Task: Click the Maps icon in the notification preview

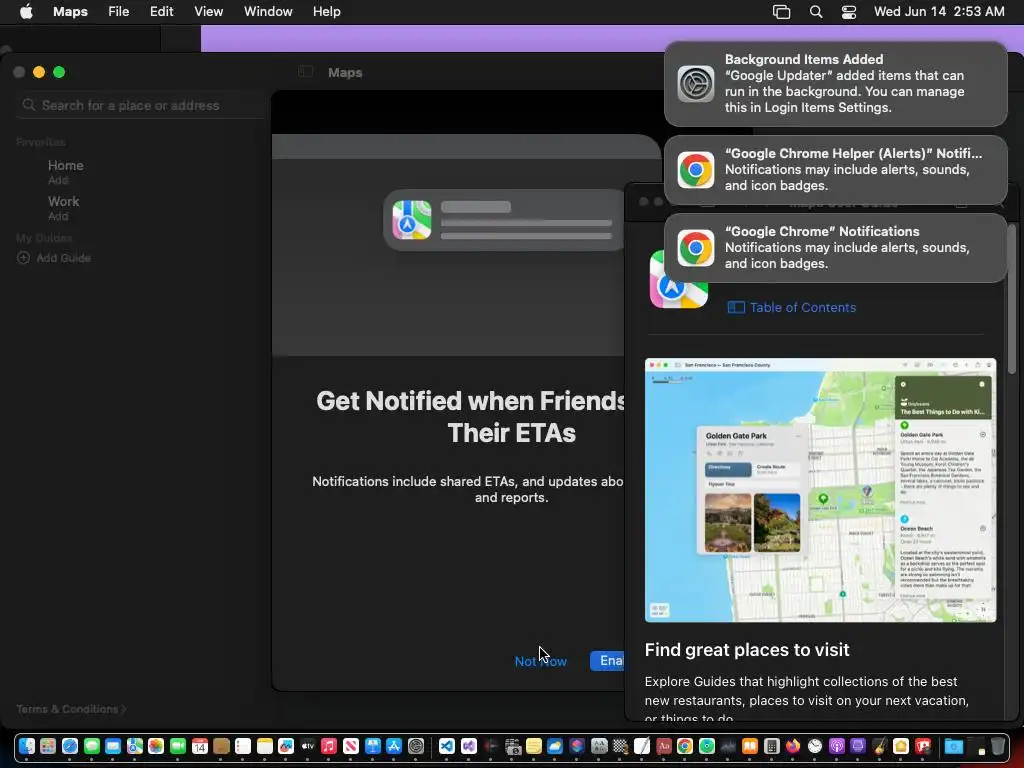Action: pos(411,220)
